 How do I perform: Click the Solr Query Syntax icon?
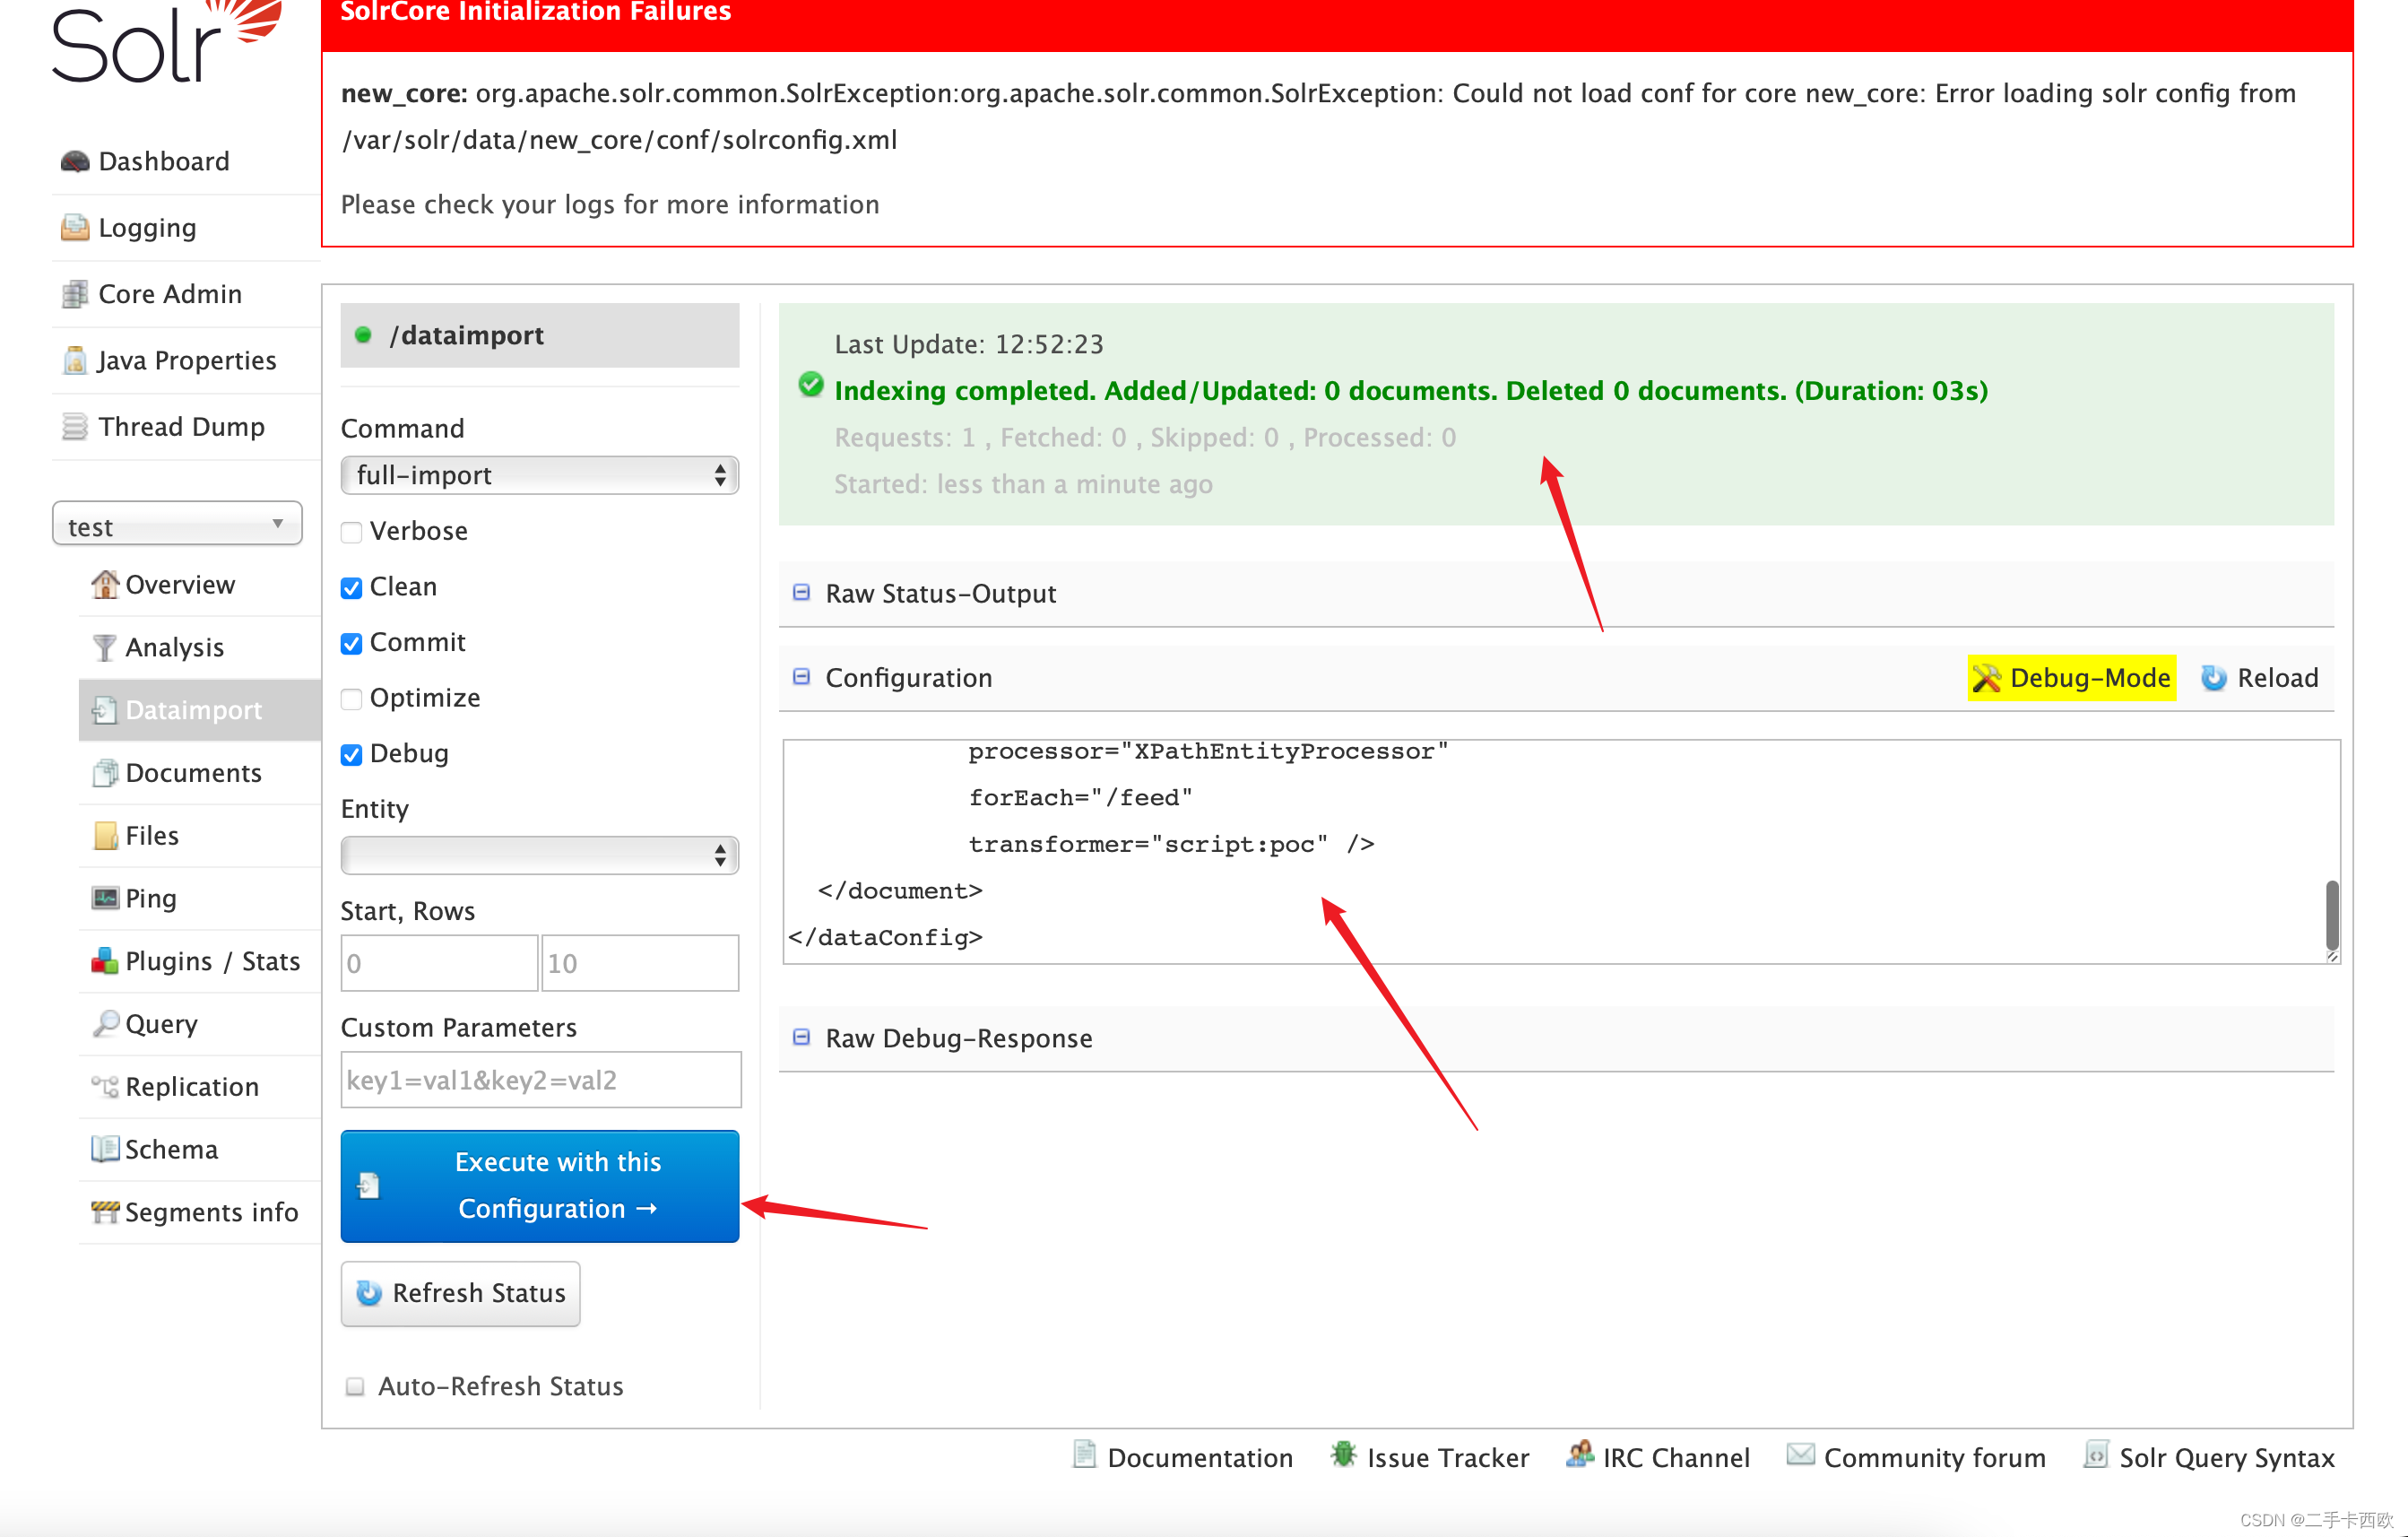tap(2095, 1455)
